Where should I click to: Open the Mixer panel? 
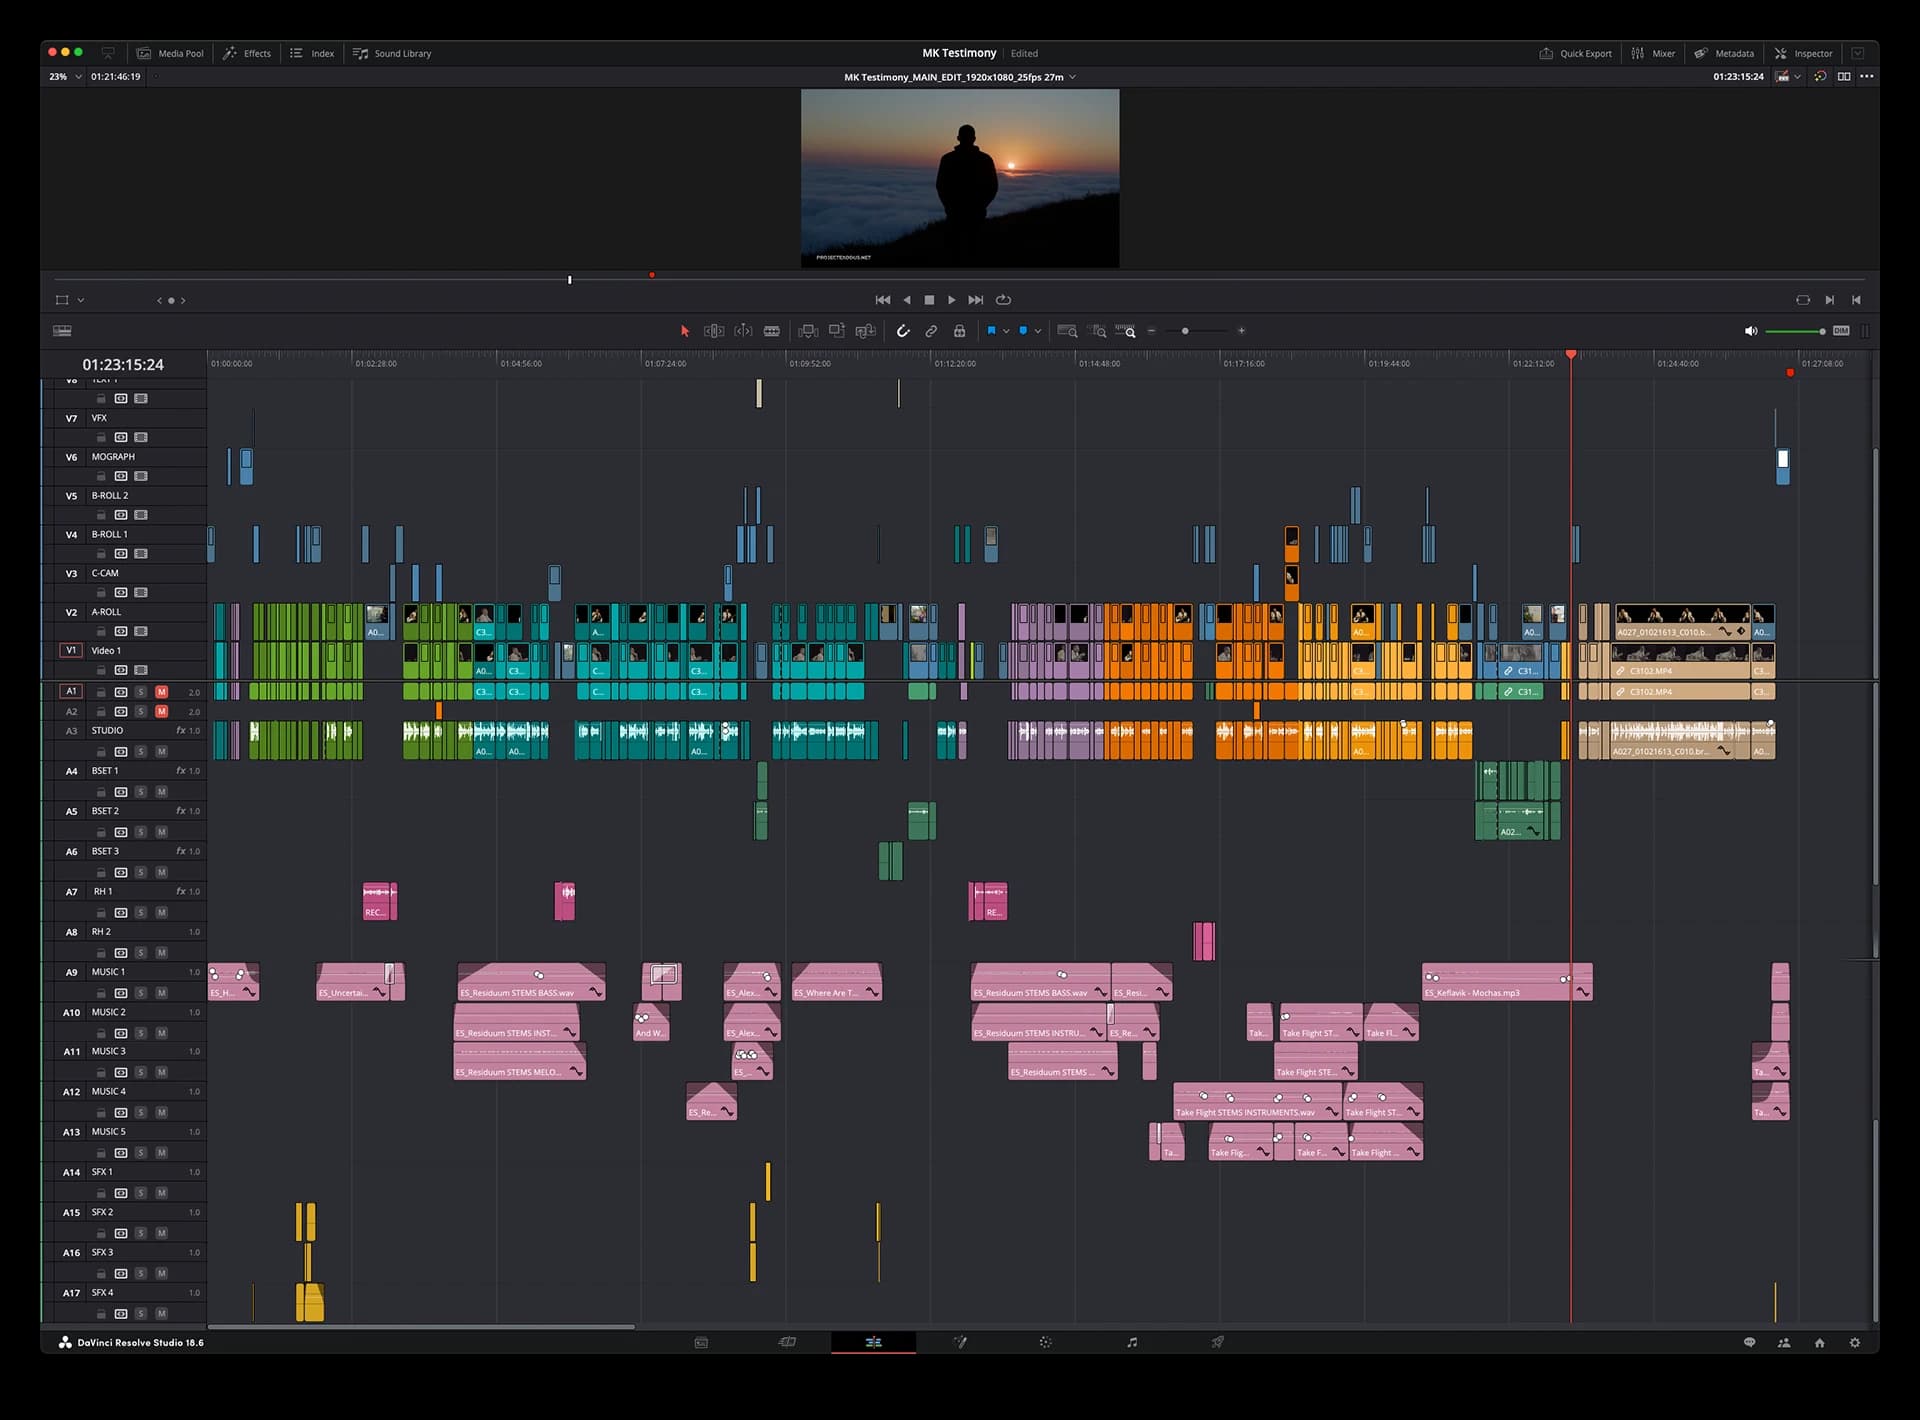click(x=1653, y=53)
